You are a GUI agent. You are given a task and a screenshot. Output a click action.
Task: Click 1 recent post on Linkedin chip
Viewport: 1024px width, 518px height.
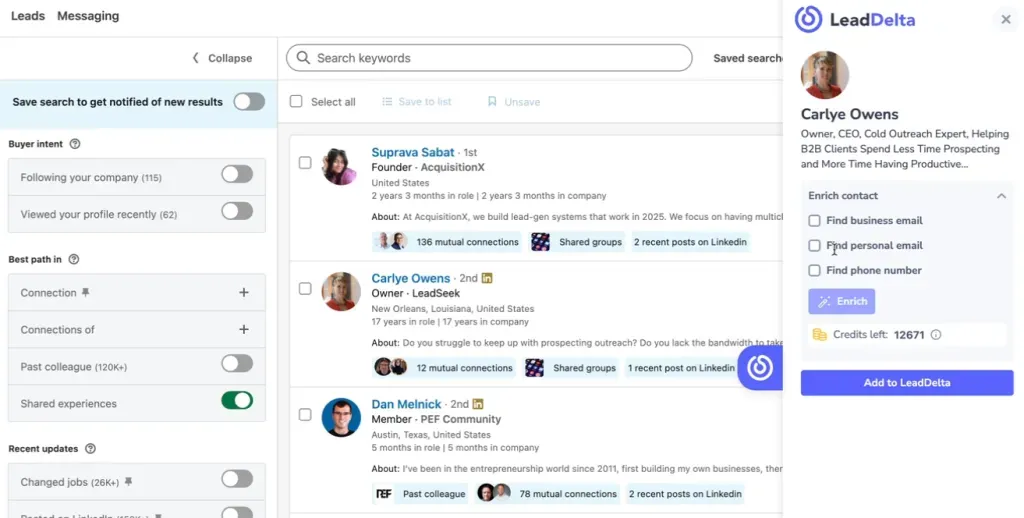pyautogui.click(x=681, y=368)
